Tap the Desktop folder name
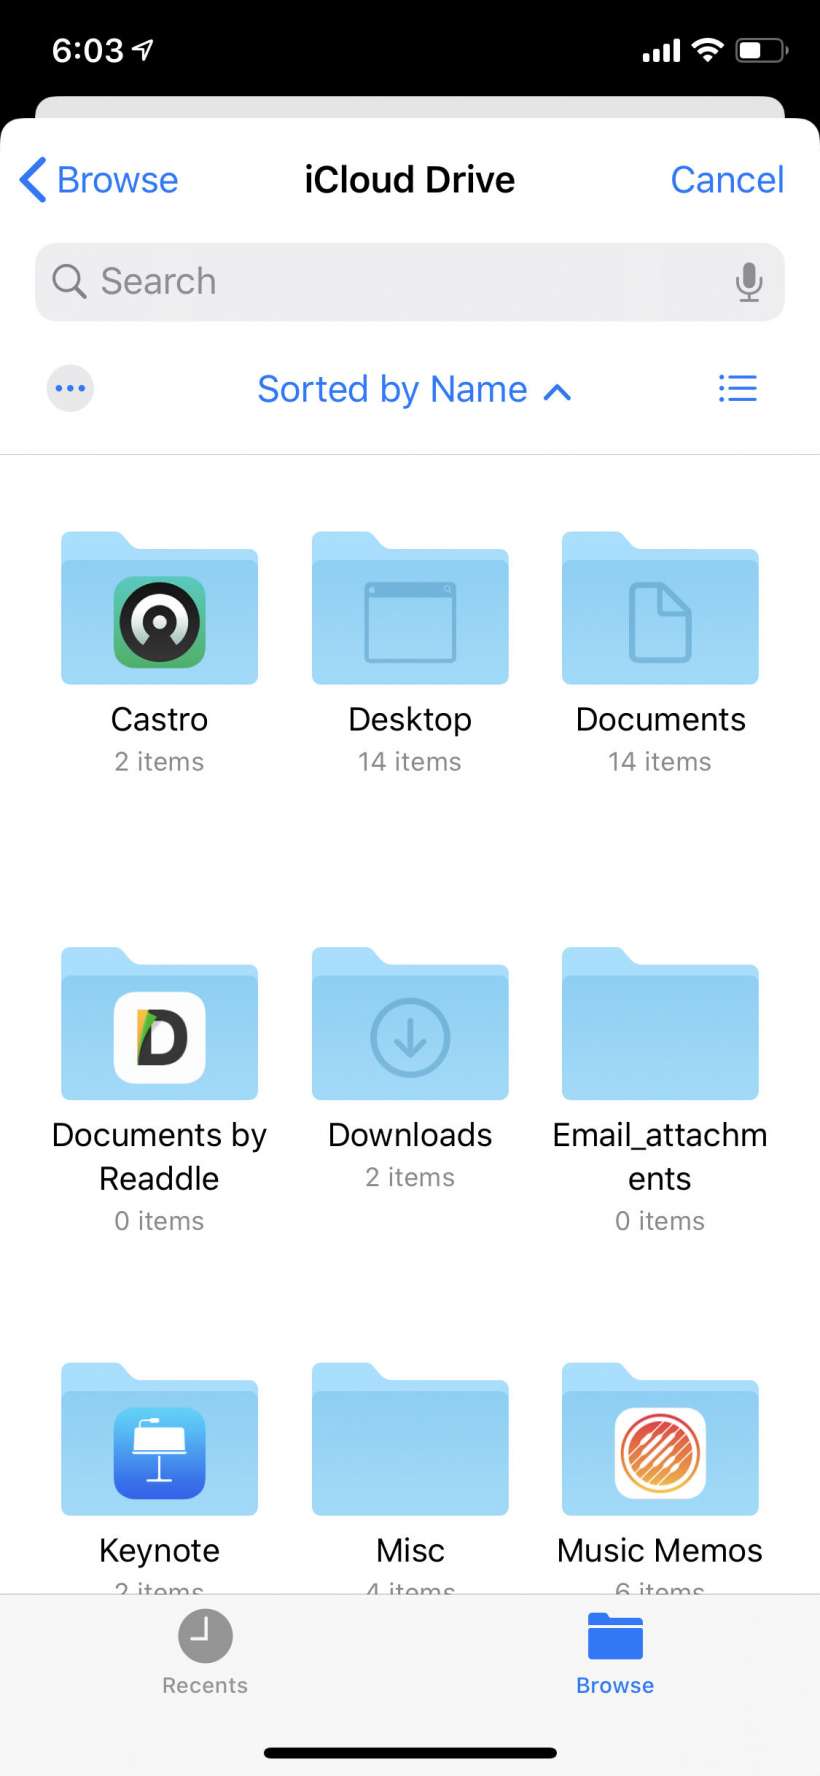This screenshot has height=1776, width=820. click(410, 719)
